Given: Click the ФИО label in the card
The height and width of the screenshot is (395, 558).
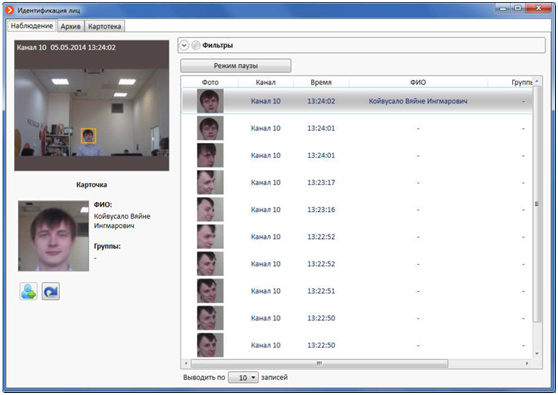Looking at the screenshot, I should 103,205.
